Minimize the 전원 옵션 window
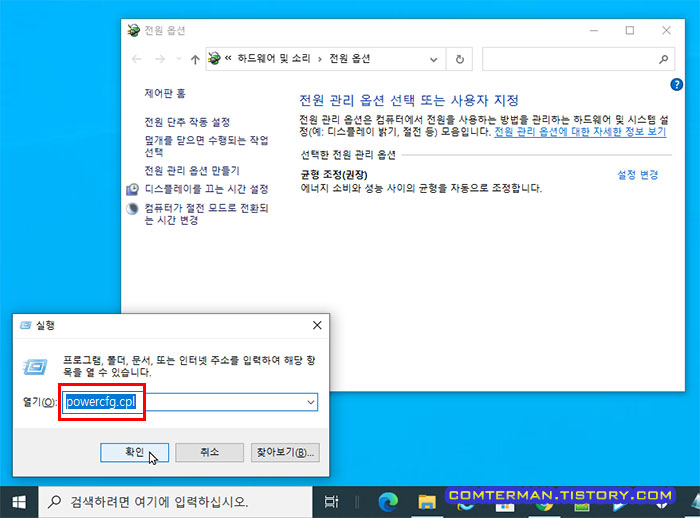700x518 pixels. 594,30
